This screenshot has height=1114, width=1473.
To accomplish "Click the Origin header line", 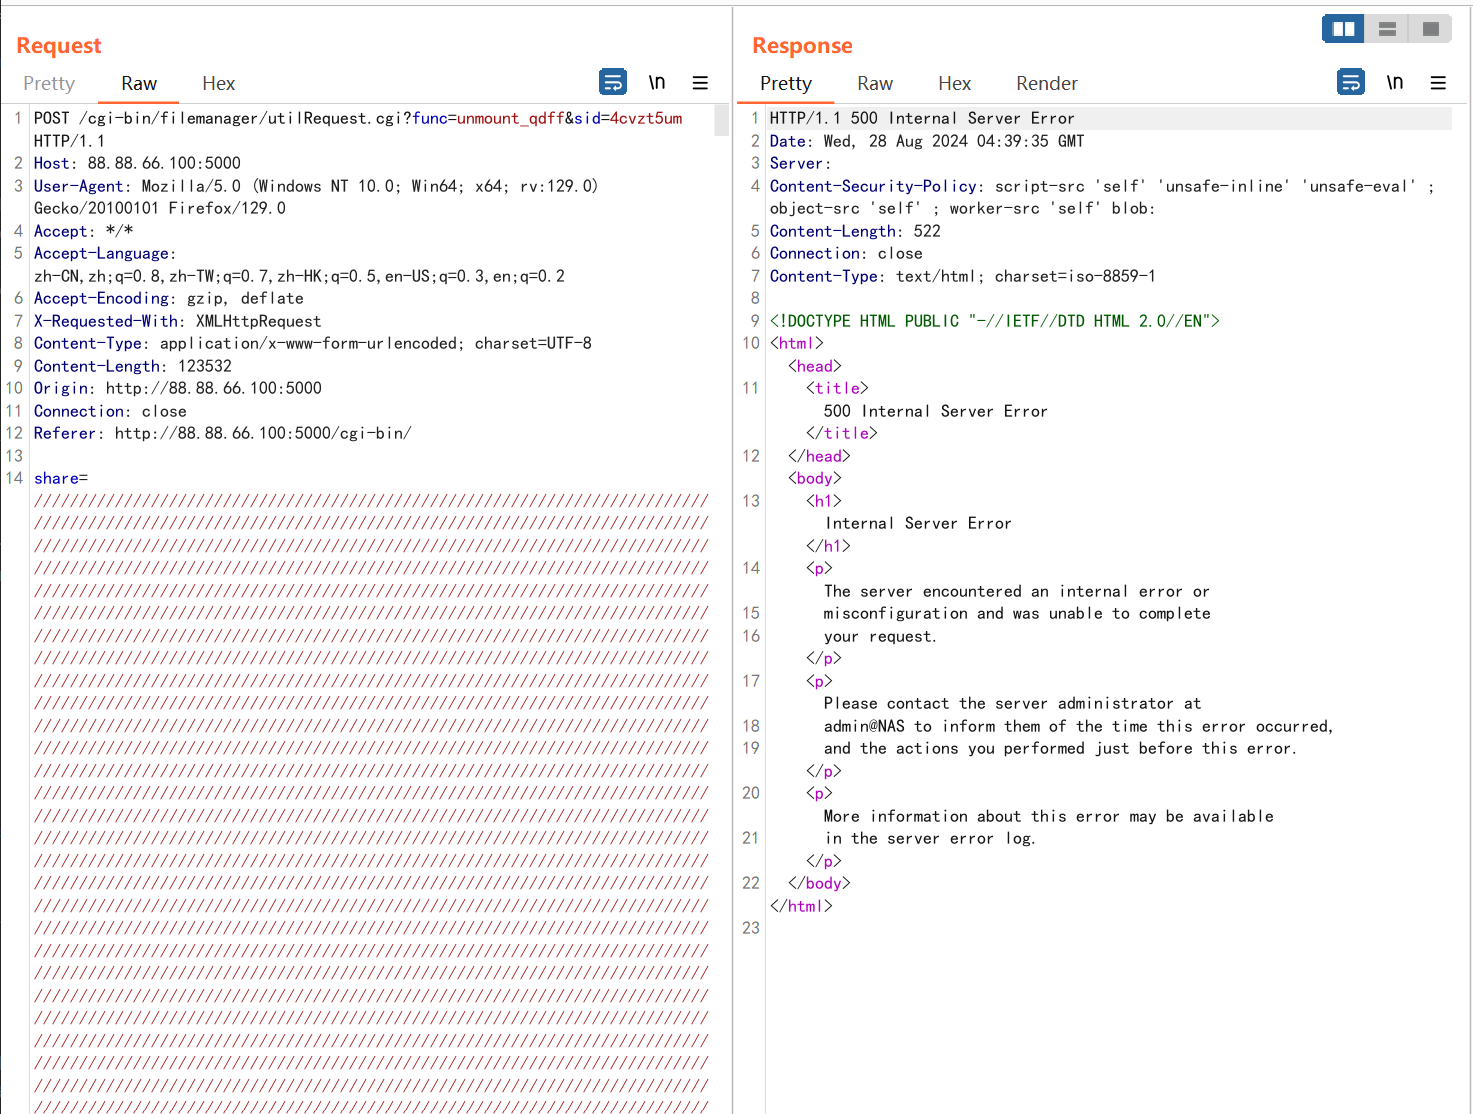I will [x=178, y=388].
